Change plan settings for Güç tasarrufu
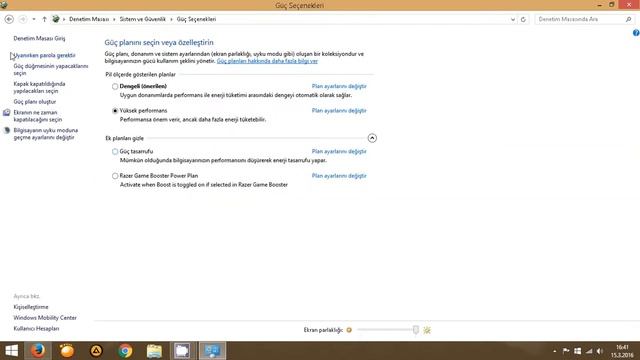The image size is (640, 360). pos(339,151)
